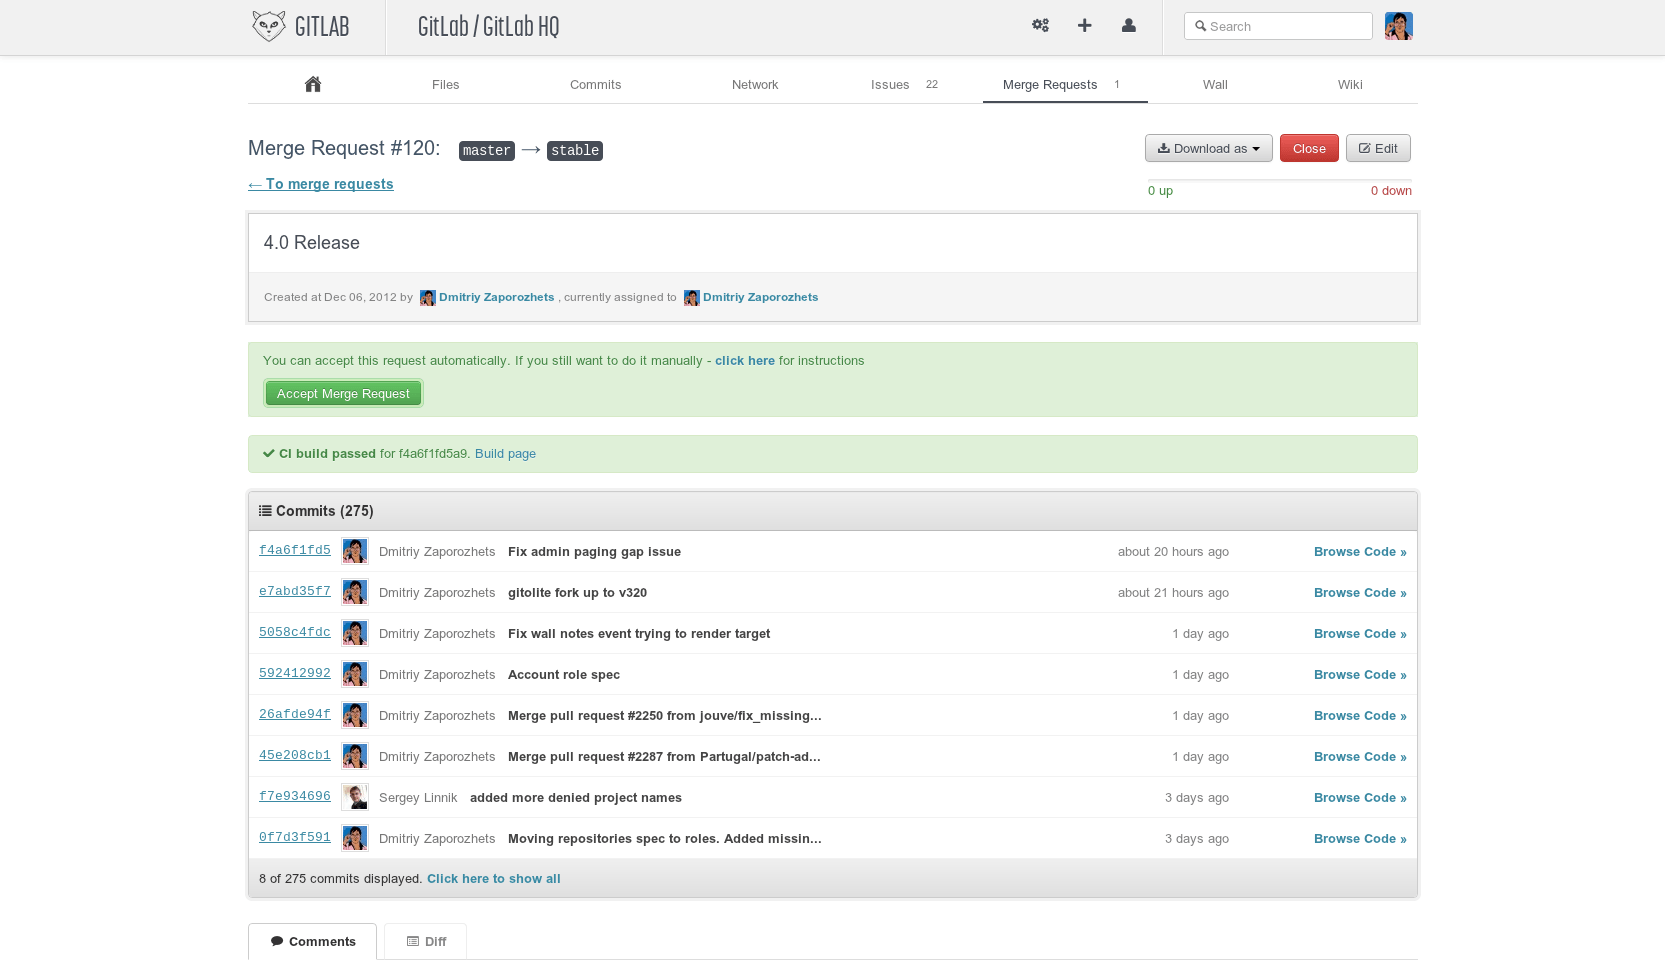This screenshot has height=973, width=1665.
Task: Open the user profile icon in header
Action: pyautogui.click(x=1128, y=26)
